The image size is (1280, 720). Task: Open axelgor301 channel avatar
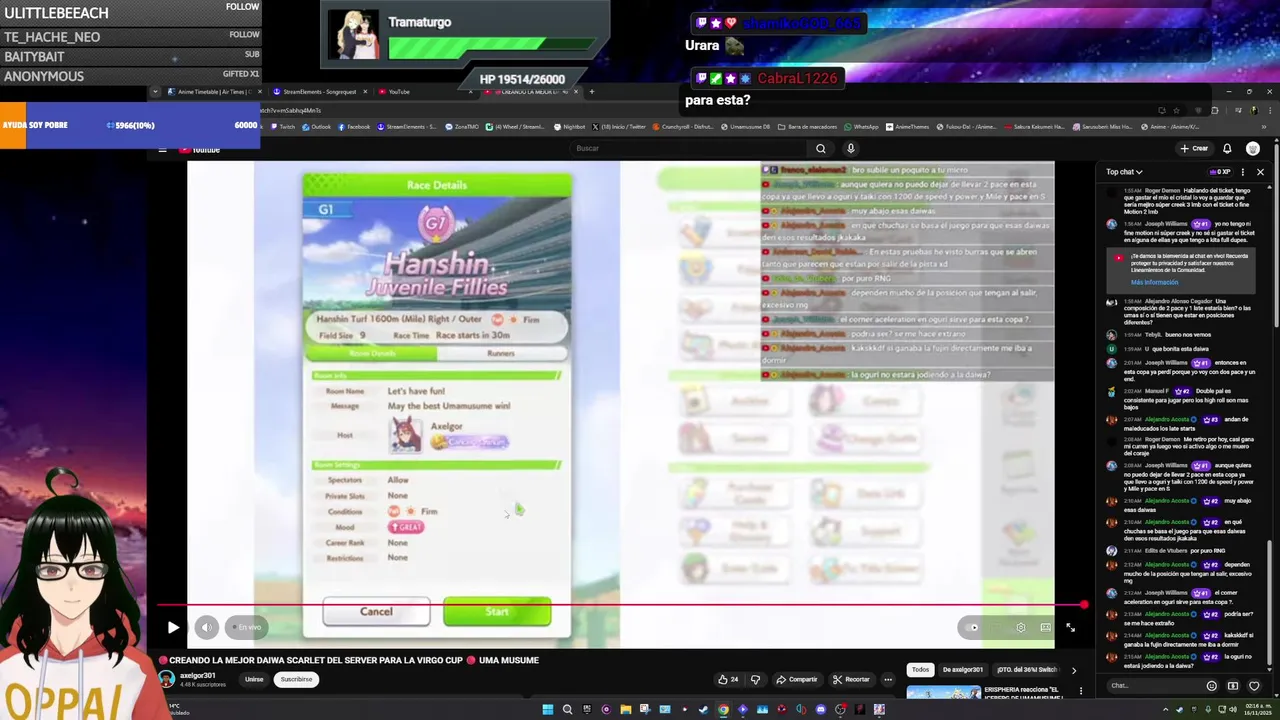[167, 679]
